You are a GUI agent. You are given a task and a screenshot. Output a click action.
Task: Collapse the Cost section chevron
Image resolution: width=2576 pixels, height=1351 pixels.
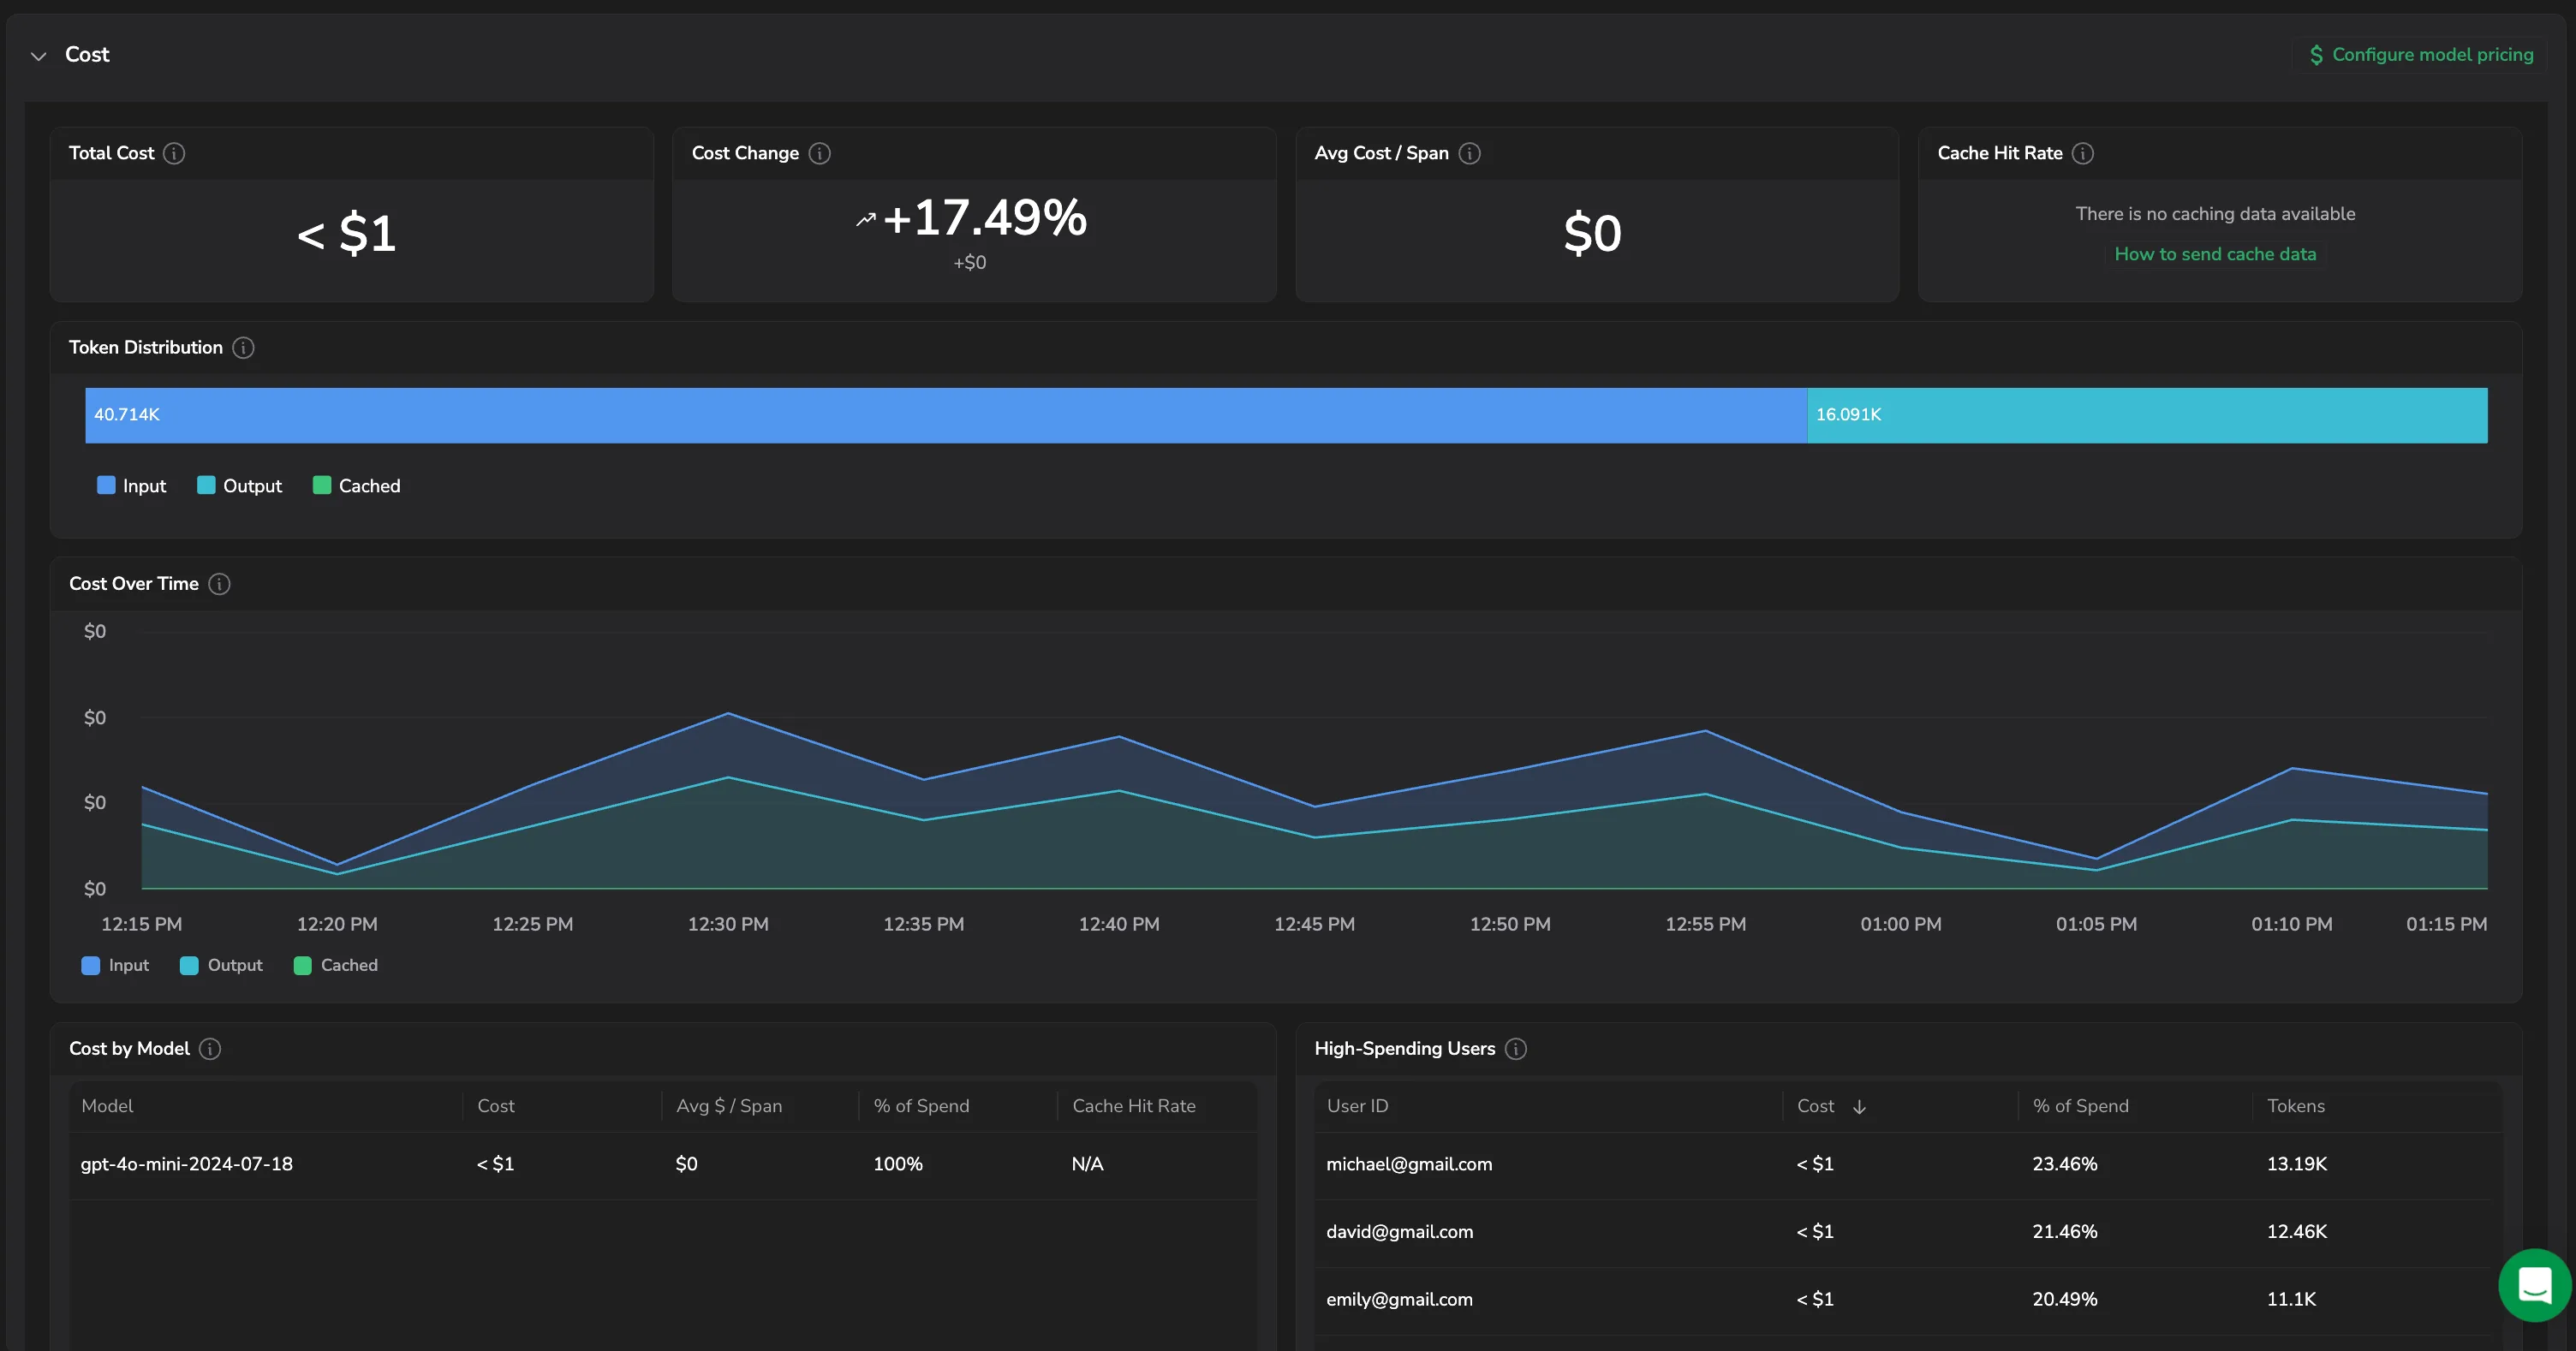[x=38, y=56]
